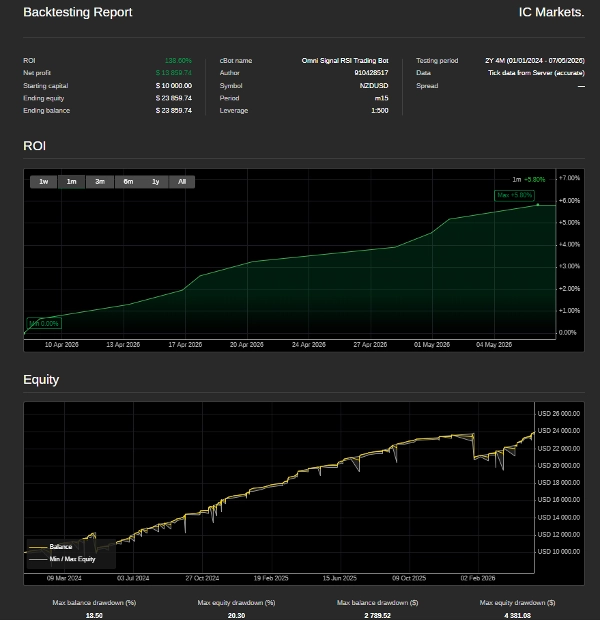Viewport: 600px width, 620px height.
Task: Click the Max +5.80% chart marker
Action: 514,195
